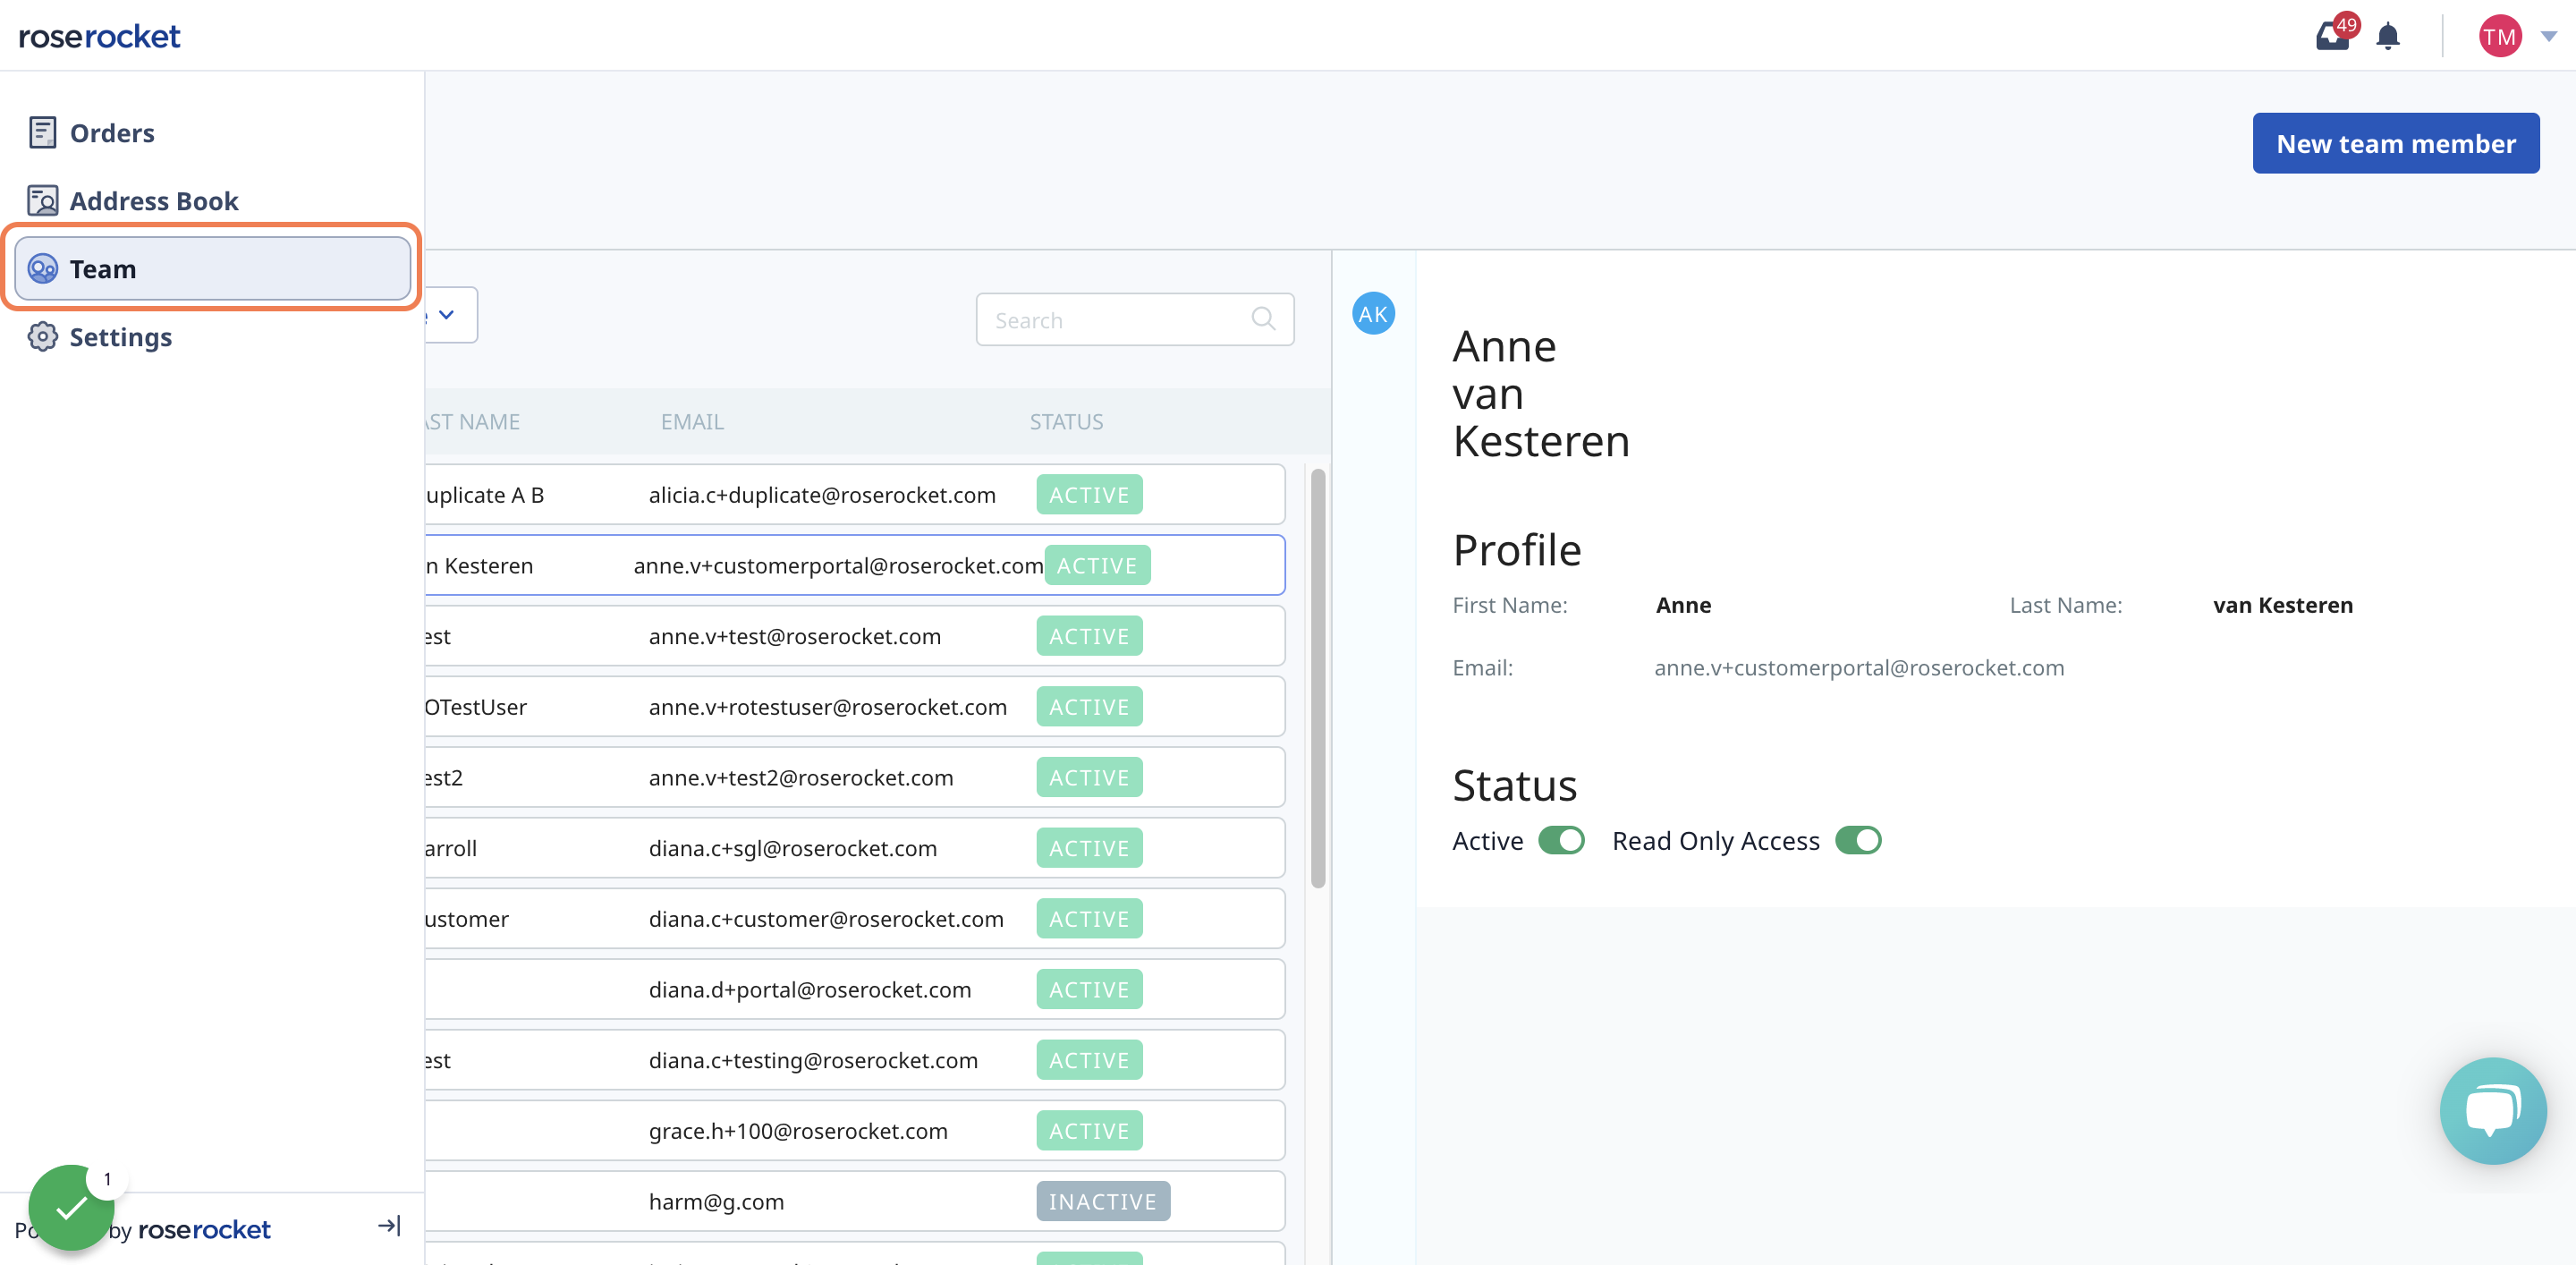2576x1265 pixels.
Task: Select anne.v+customerportal@roserocket.com row email
Action: pos(838,565)
